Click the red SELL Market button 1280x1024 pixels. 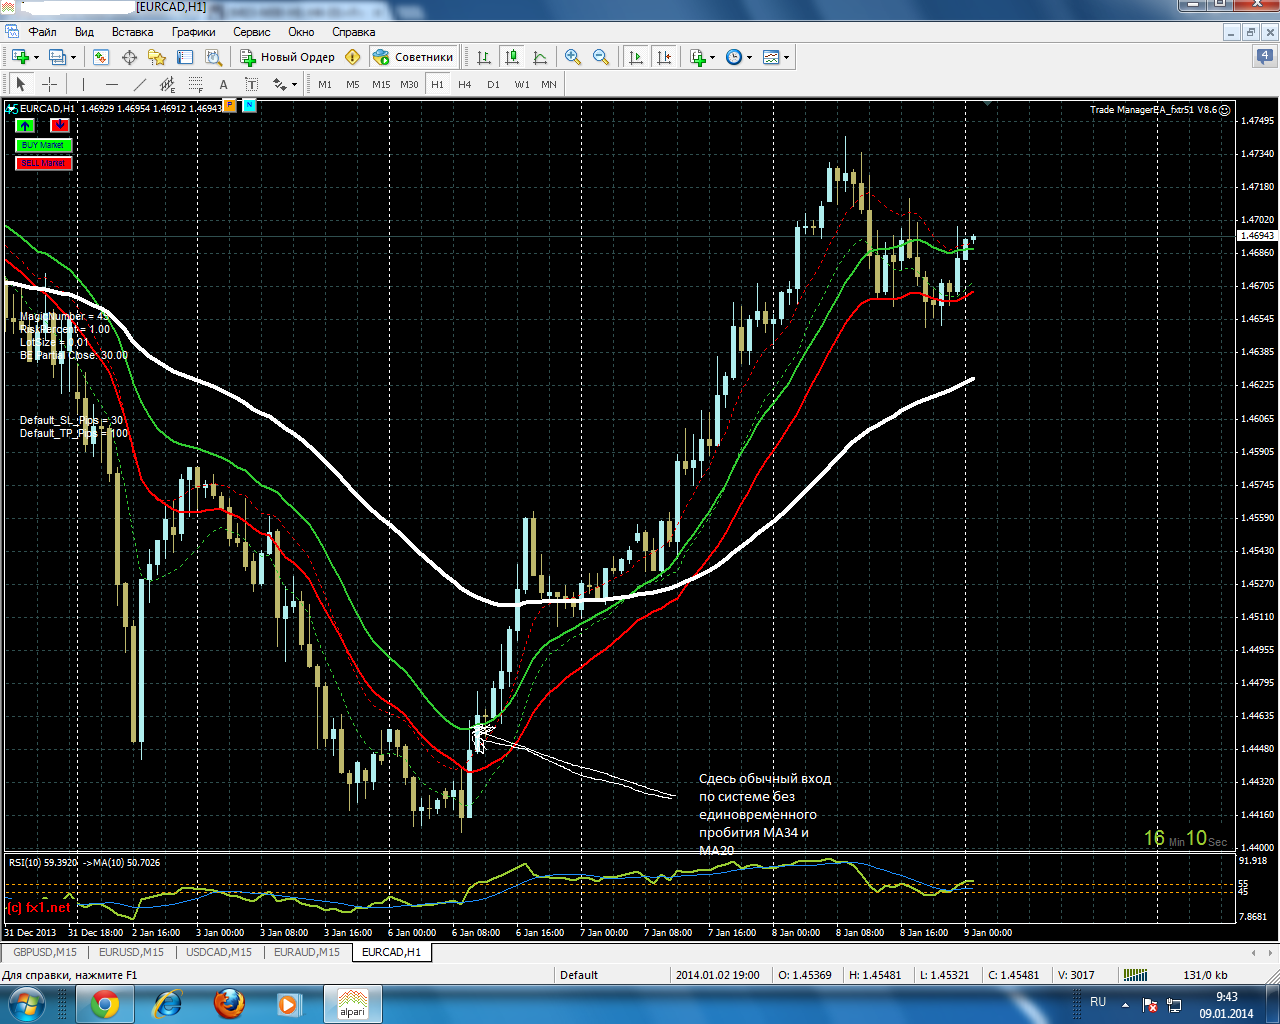pyautogui.click(x=43, y=163)
